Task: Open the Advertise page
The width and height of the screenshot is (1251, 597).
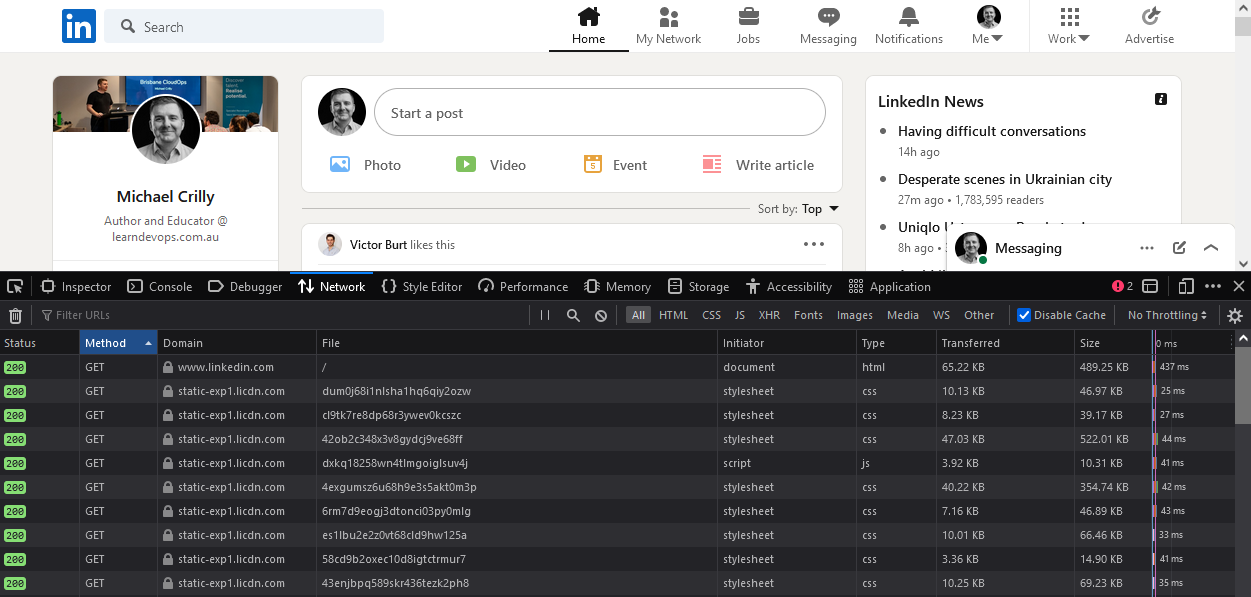Action: point(1149,25)
